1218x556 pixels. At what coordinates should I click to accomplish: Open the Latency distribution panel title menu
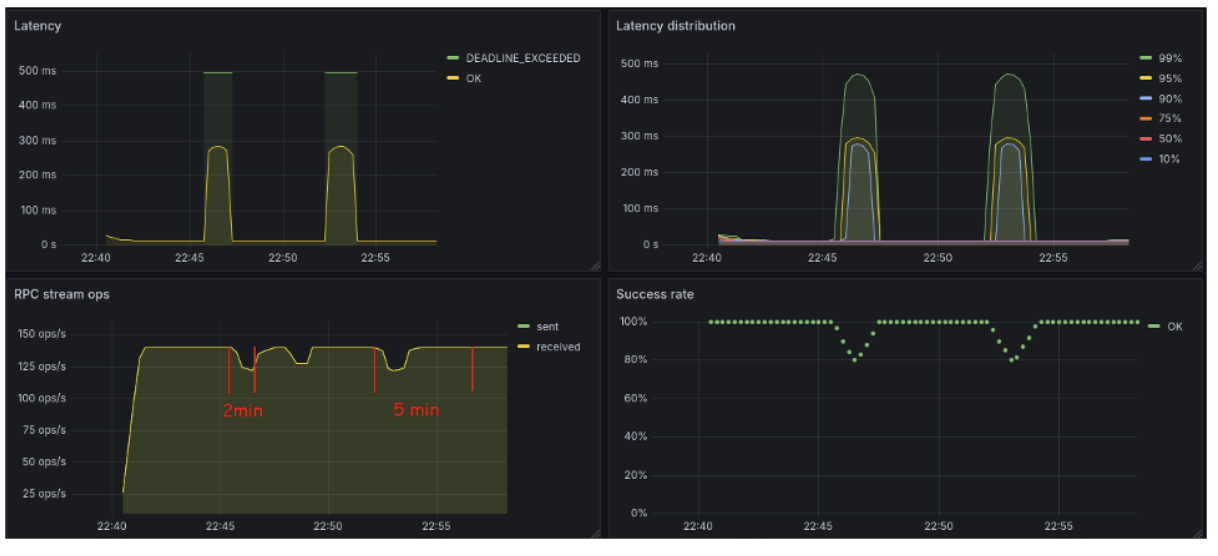(x=675, y=25)
